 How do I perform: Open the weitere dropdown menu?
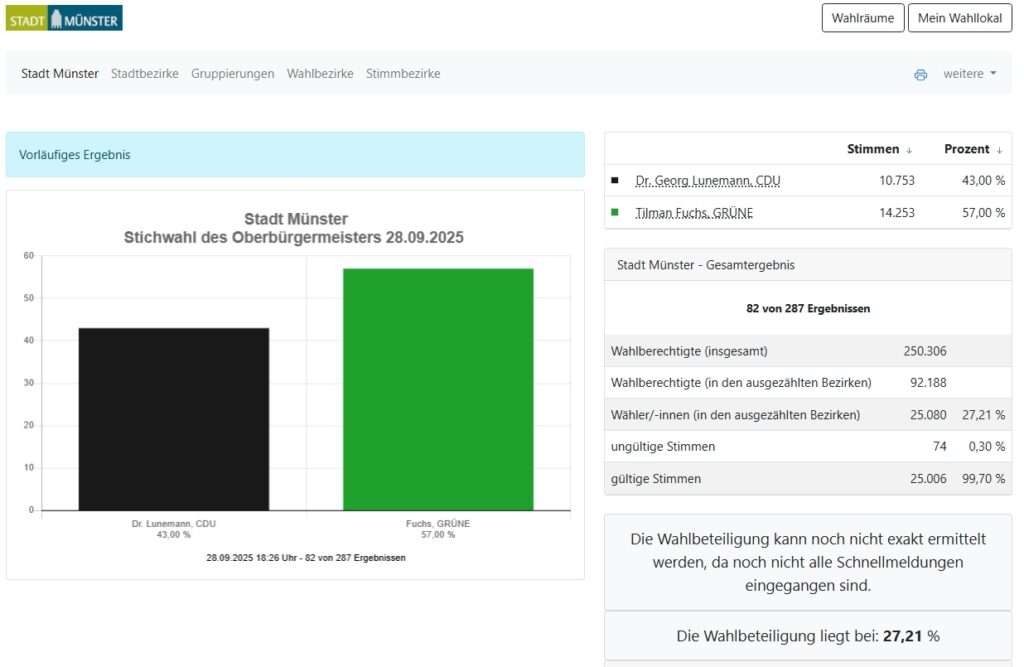point(969,74)
